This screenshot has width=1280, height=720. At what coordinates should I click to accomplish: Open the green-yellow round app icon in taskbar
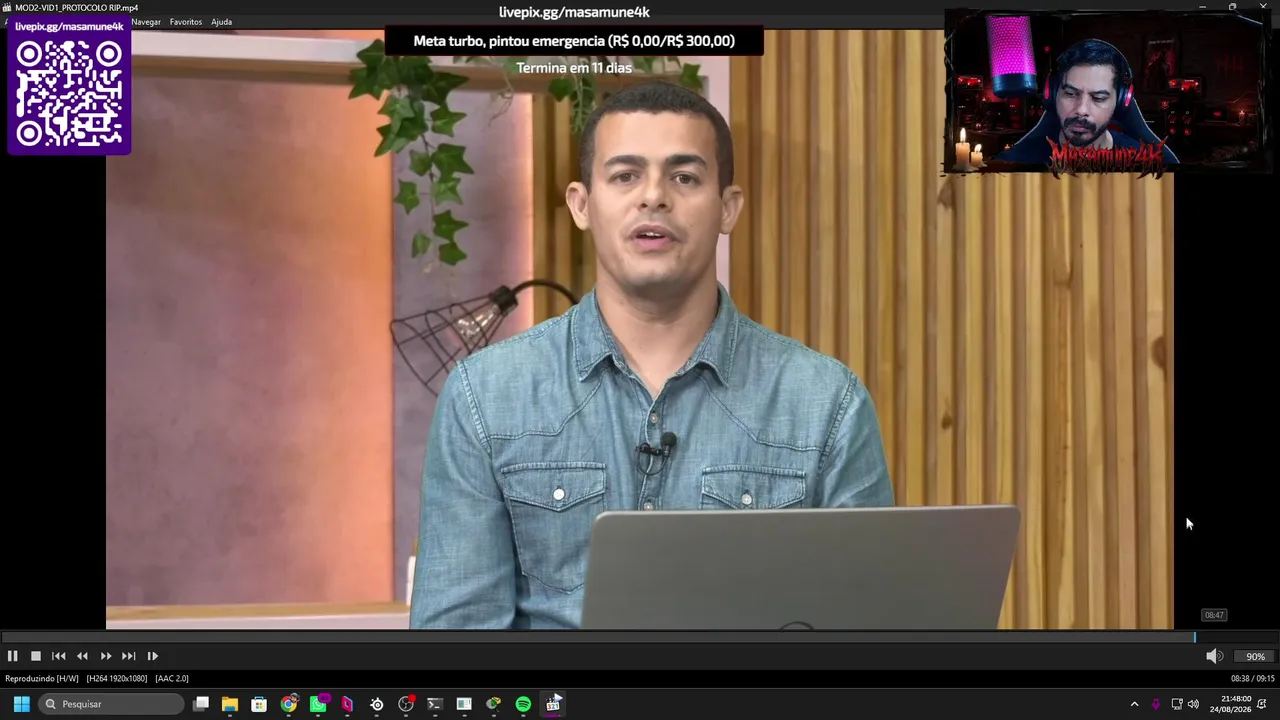(x=493, y=704)
